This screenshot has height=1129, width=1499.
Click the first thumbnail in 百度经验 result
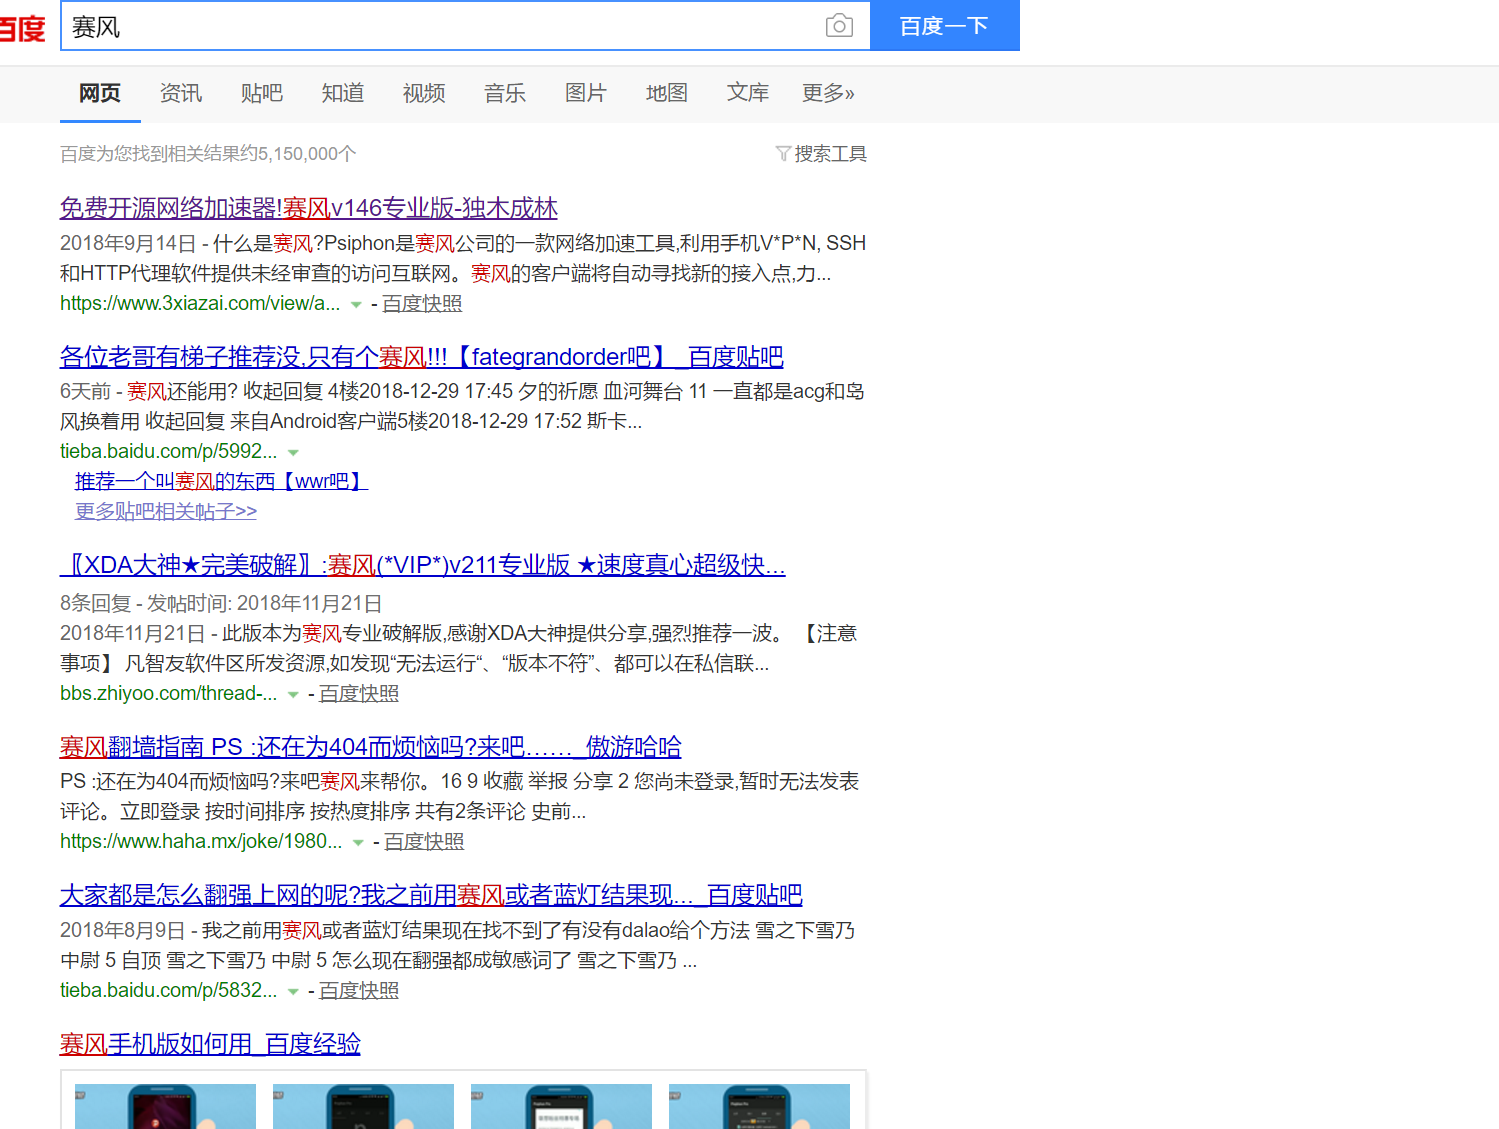tap(165, 1106)
